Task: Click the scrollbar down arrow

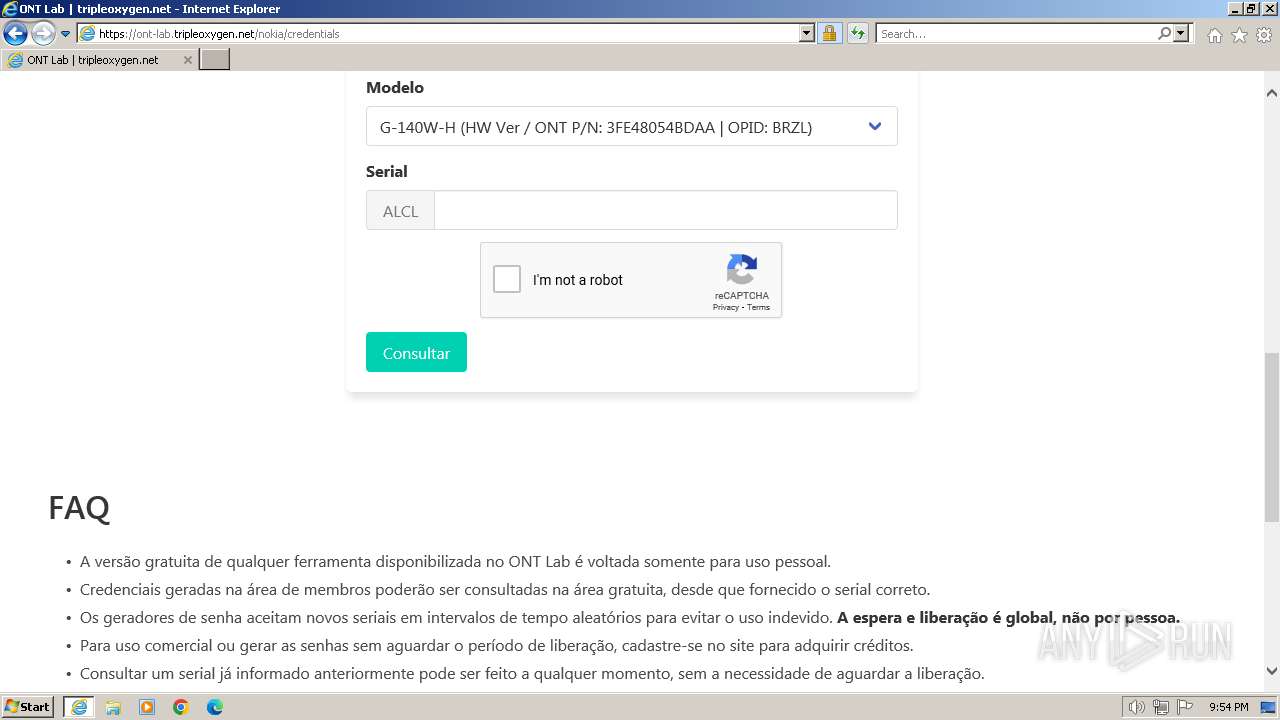Action: click(1271, 672)
